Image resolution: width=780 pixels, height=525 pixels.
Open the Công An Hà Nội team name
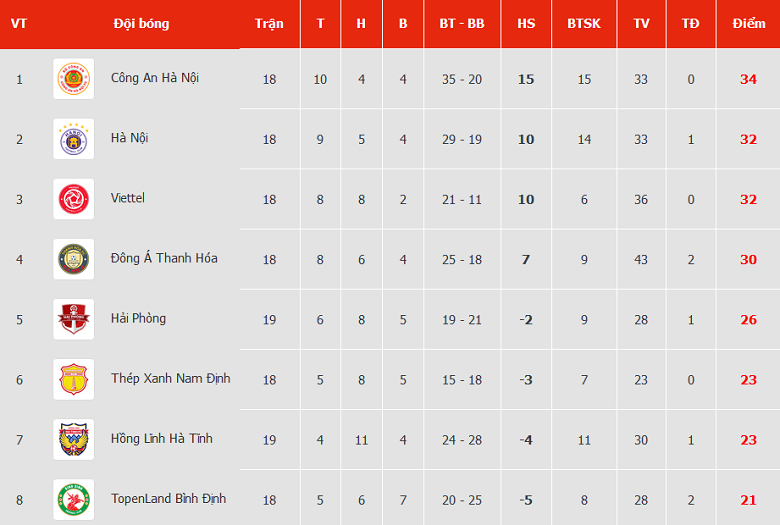point(155,78)
